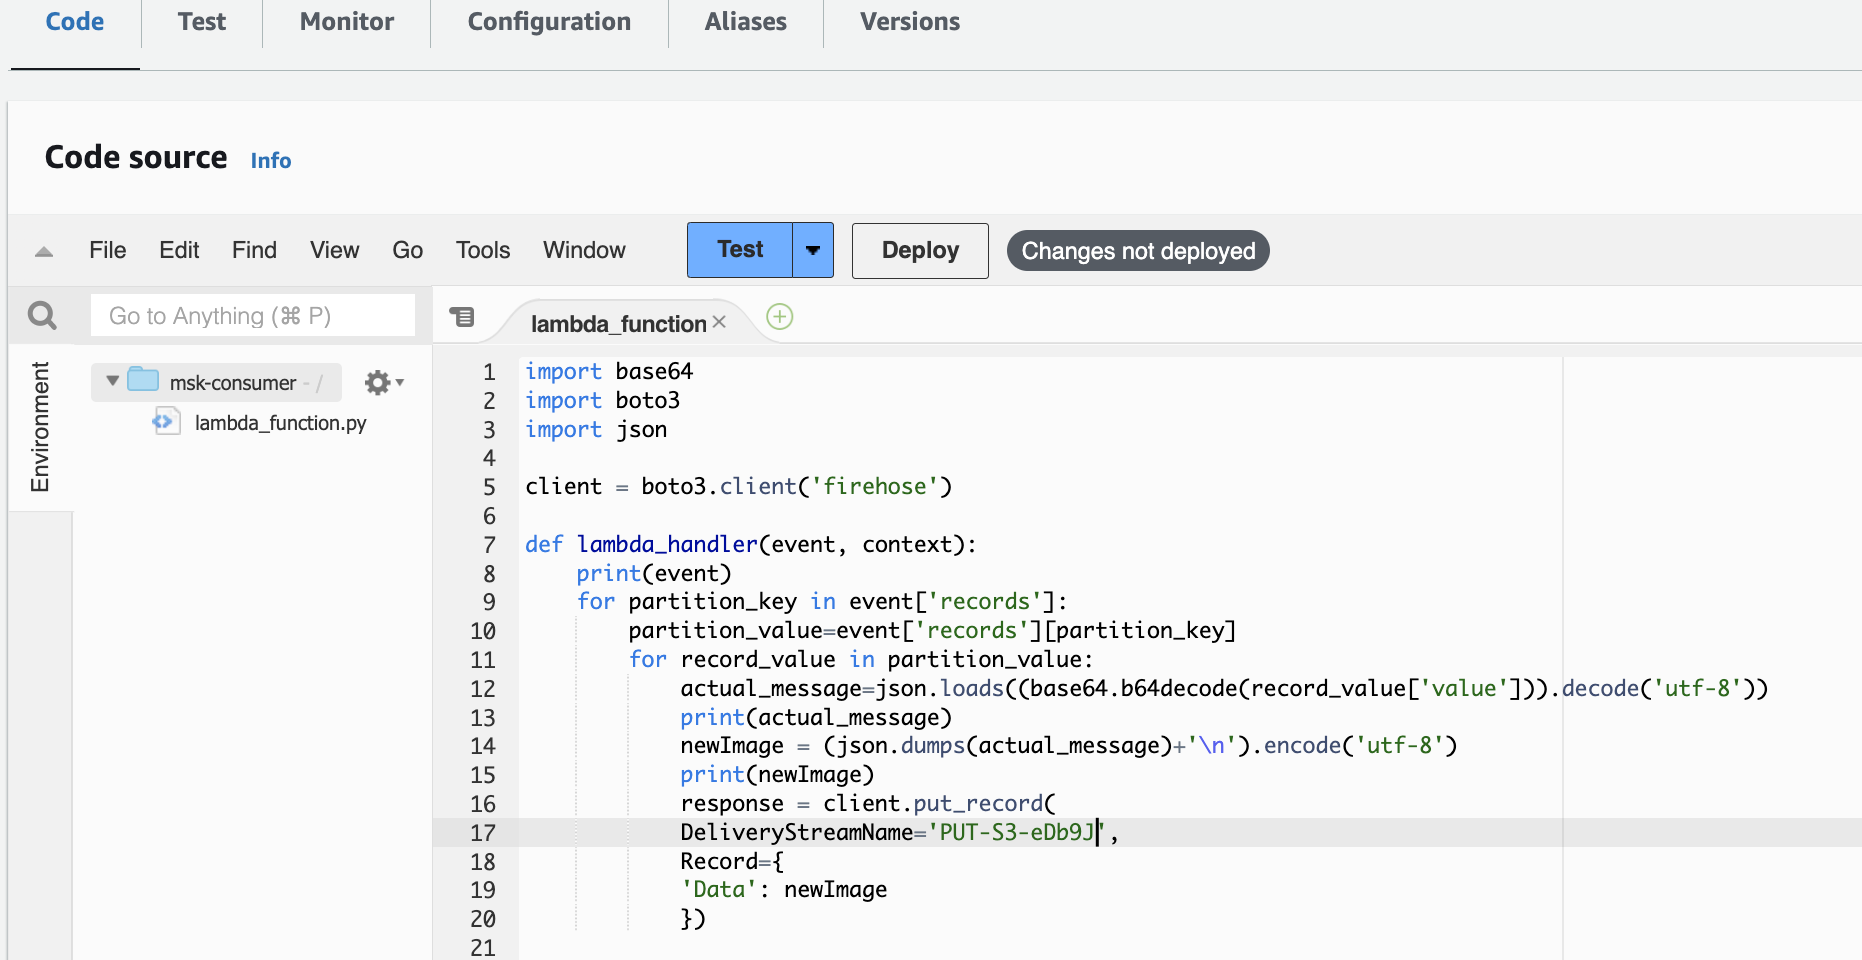
Task: Click the Changes not deployed status badge
Action: (1137, 251)
